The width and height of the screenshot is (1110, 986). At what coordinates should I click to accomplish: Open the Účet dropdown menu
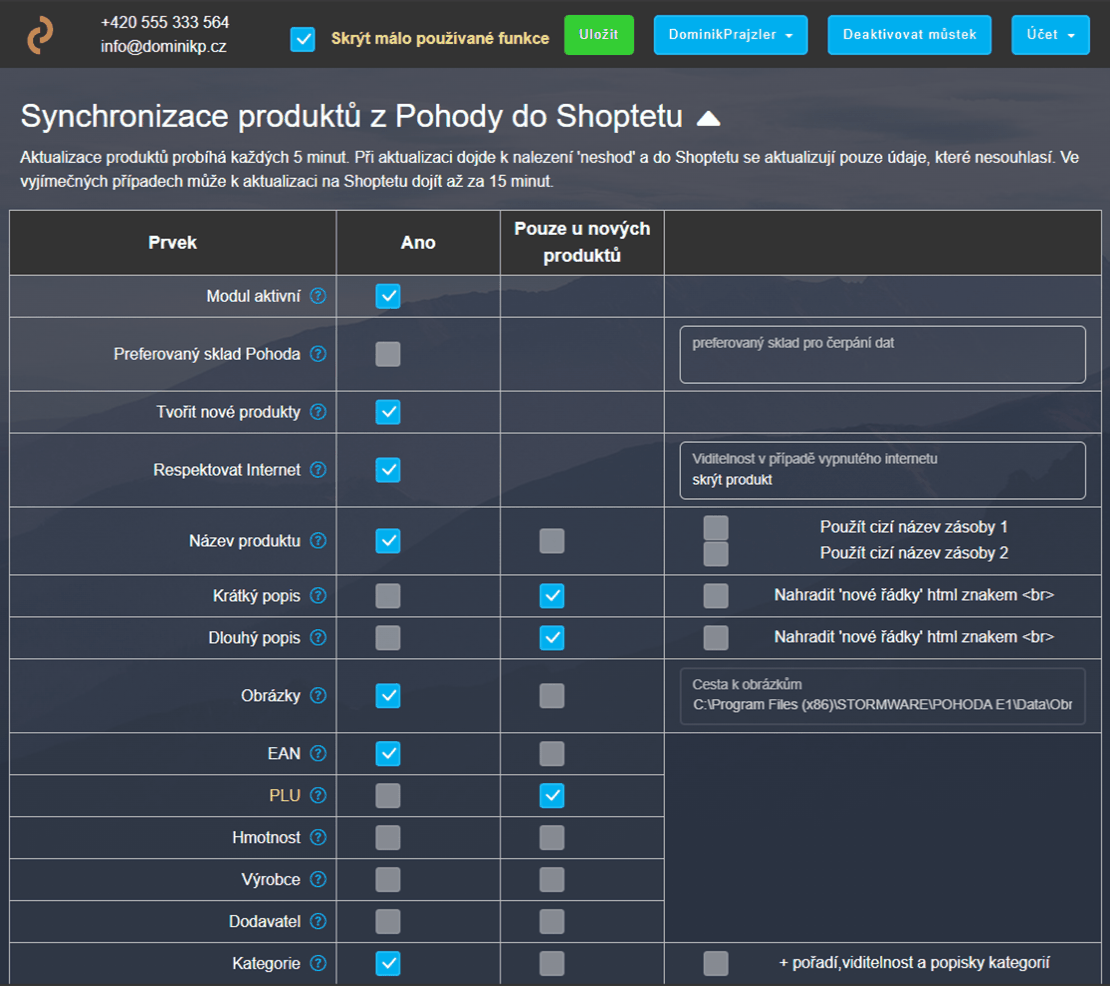1051,35
